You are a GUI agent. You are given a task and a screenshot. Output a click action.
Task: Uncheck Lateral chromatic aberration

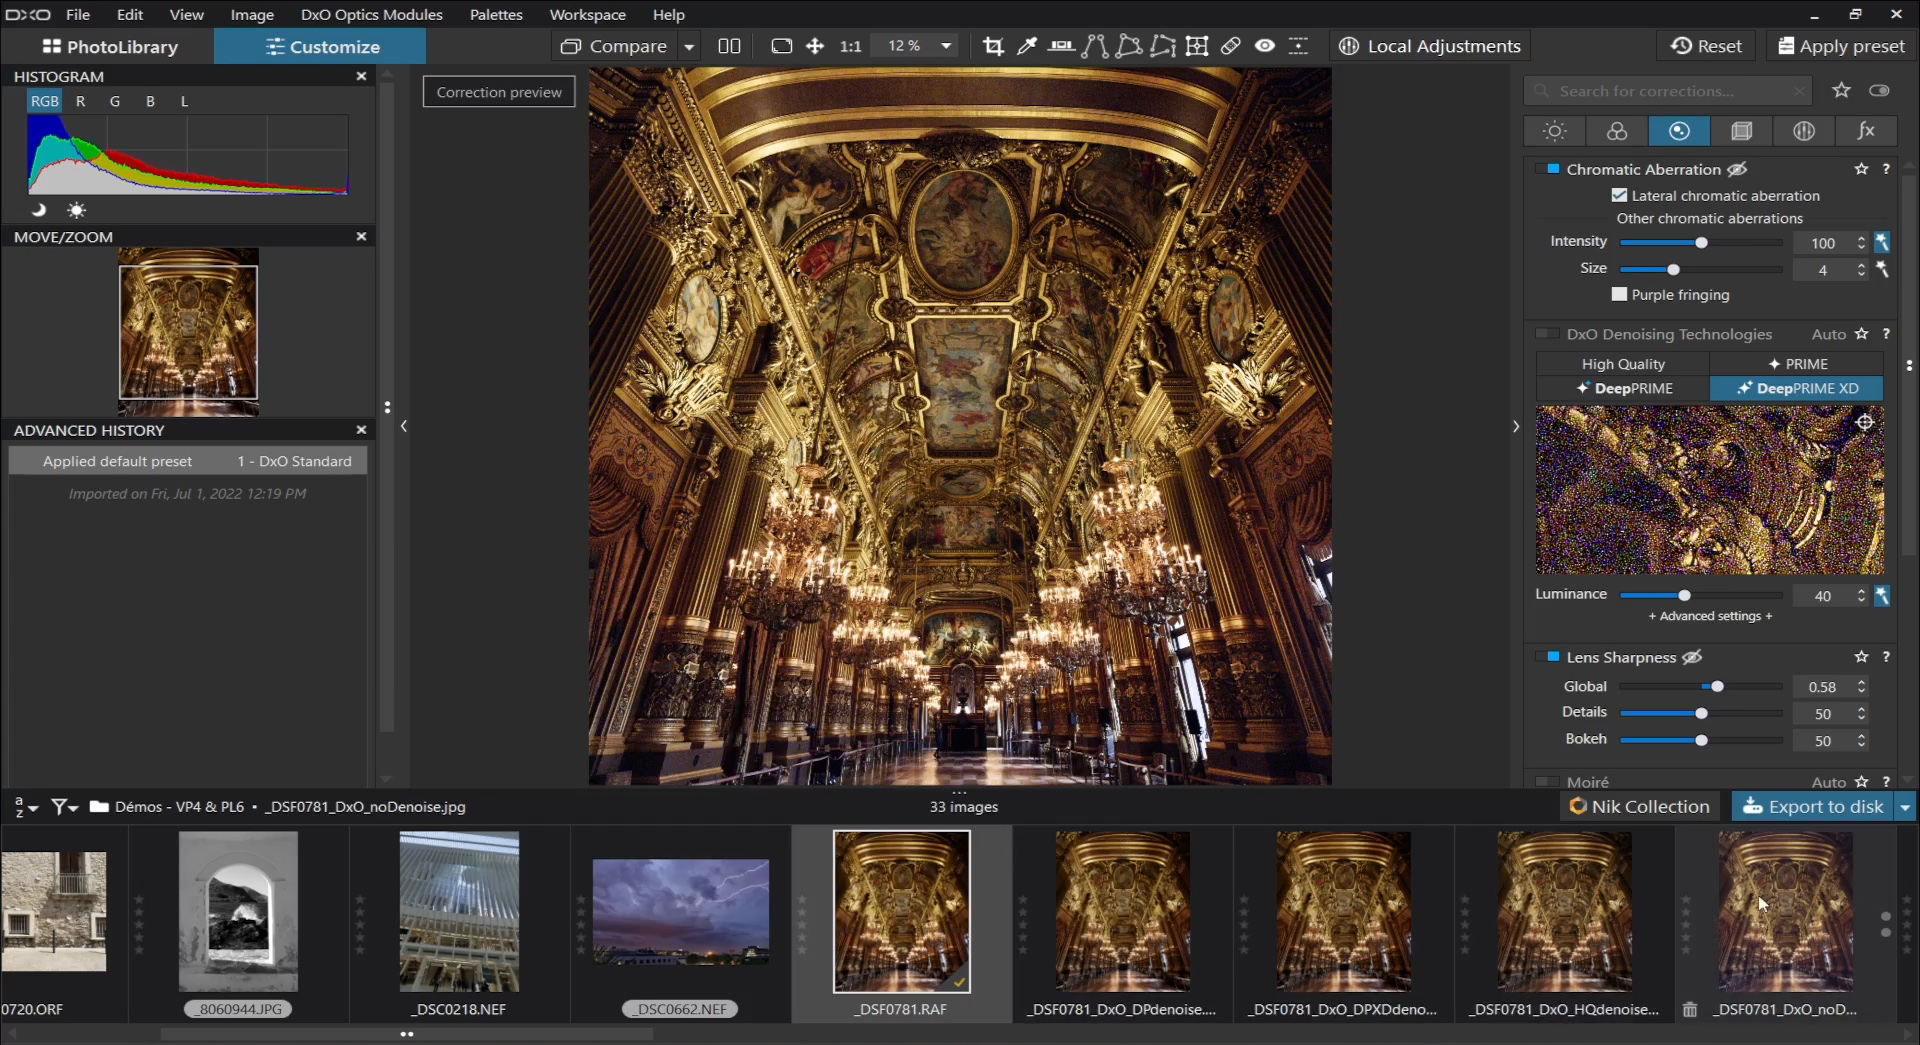pyautogui.click(x=1619, y=195)
